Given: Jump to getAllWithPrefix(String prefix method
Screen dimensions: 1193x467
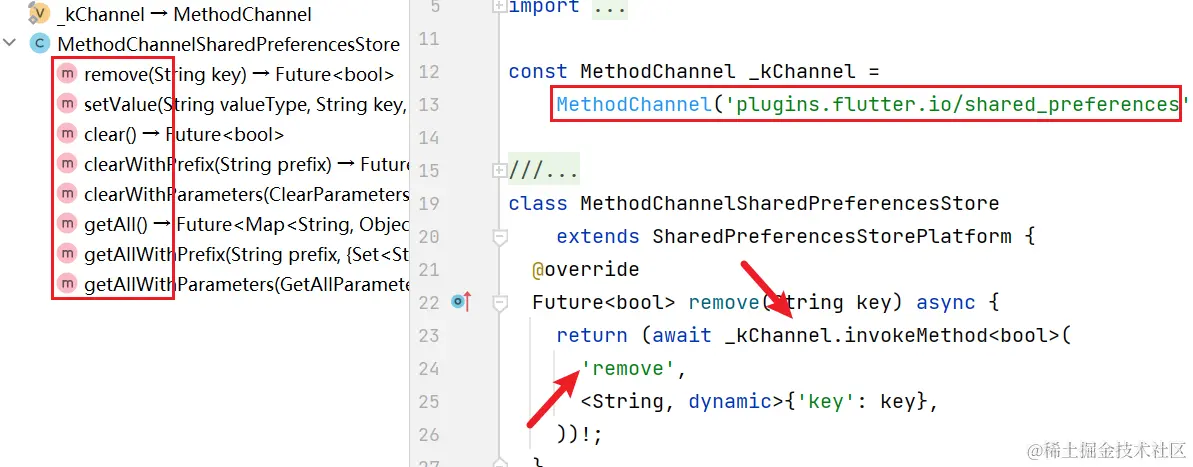Looking at the screenshot, I should coord(247,254).
